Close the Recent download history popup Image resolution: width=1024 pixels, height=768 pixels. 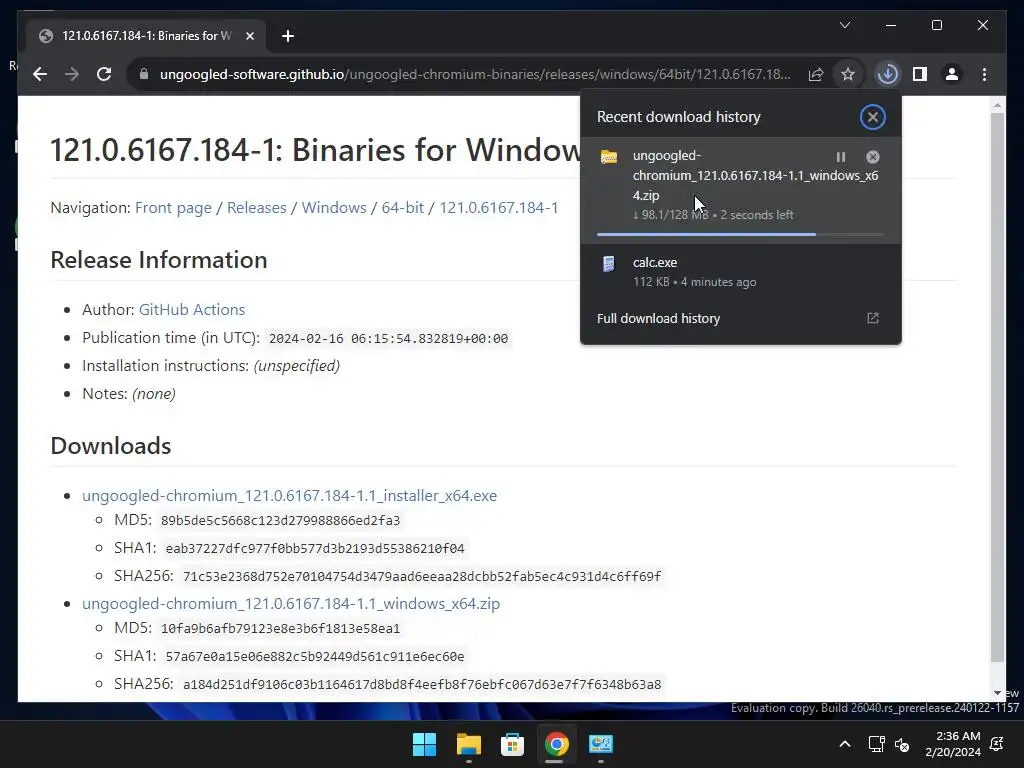(872, 117)
